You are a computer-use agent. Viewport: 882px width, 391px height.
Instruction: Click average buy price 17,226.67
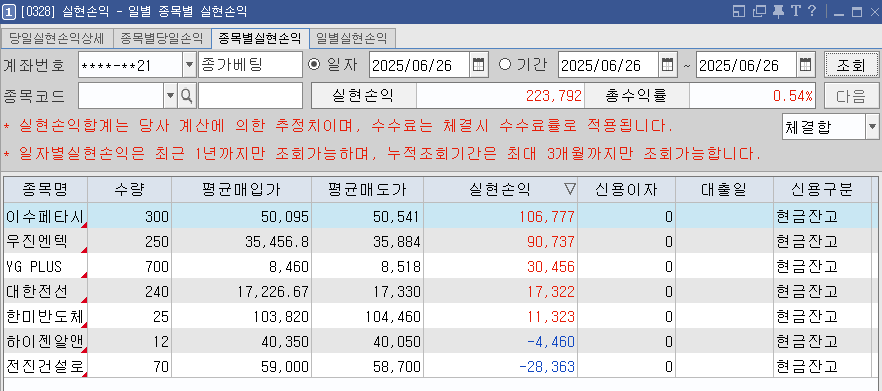tap(273, 292)
